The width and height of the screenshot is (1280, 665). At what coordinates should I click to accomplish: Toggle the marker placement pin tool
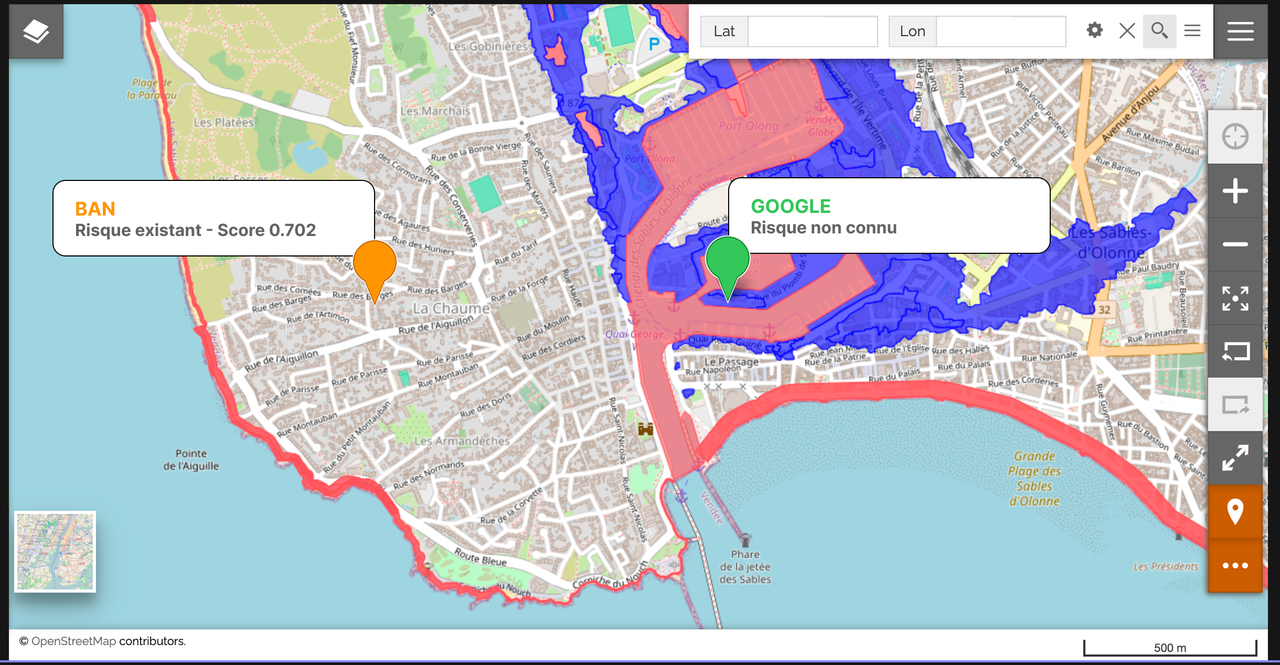coord(1235,512)
